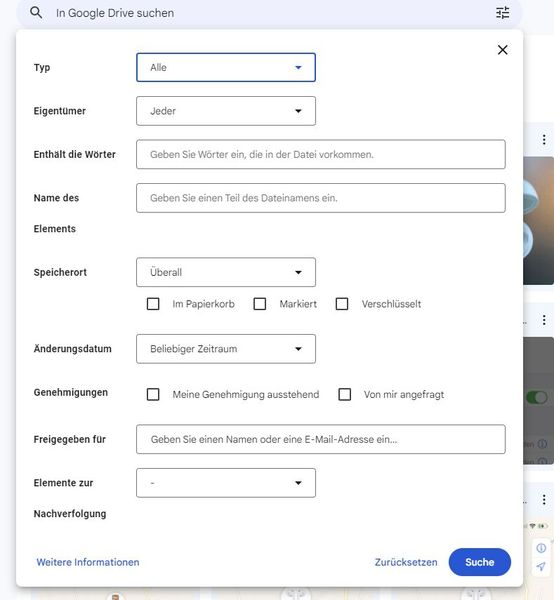
Task: Open search filter options icon
Action: [502, 13]
